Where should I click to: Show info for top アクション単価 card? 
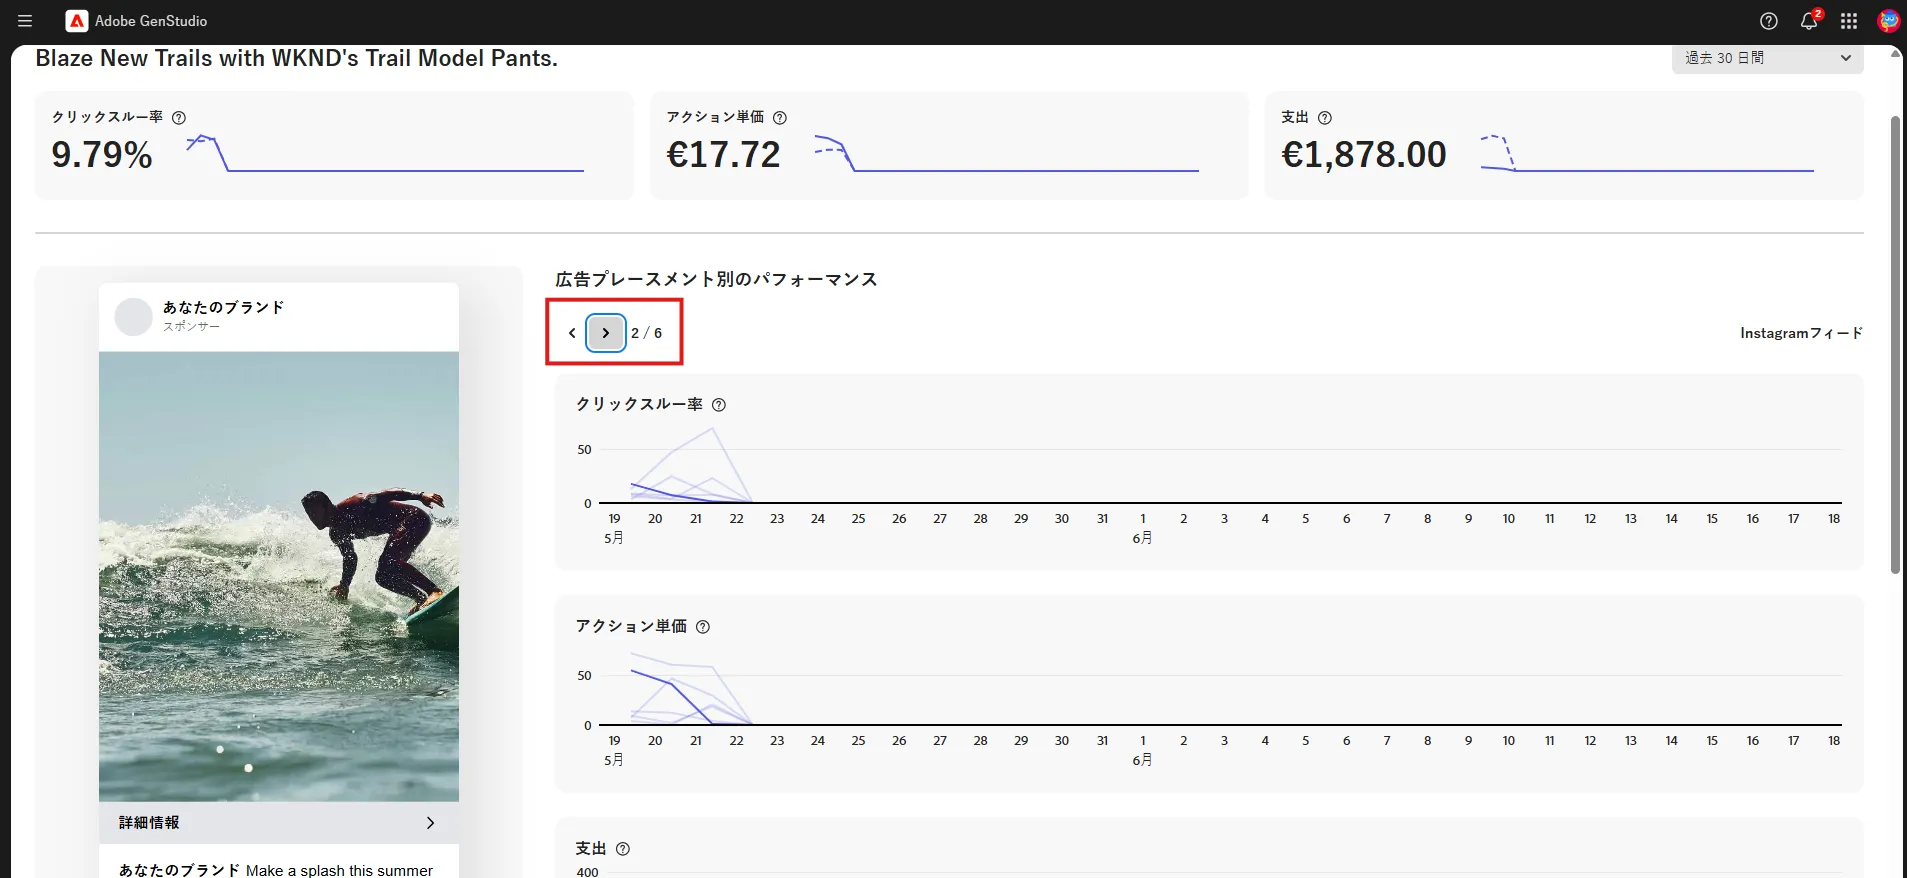(780, 118)
